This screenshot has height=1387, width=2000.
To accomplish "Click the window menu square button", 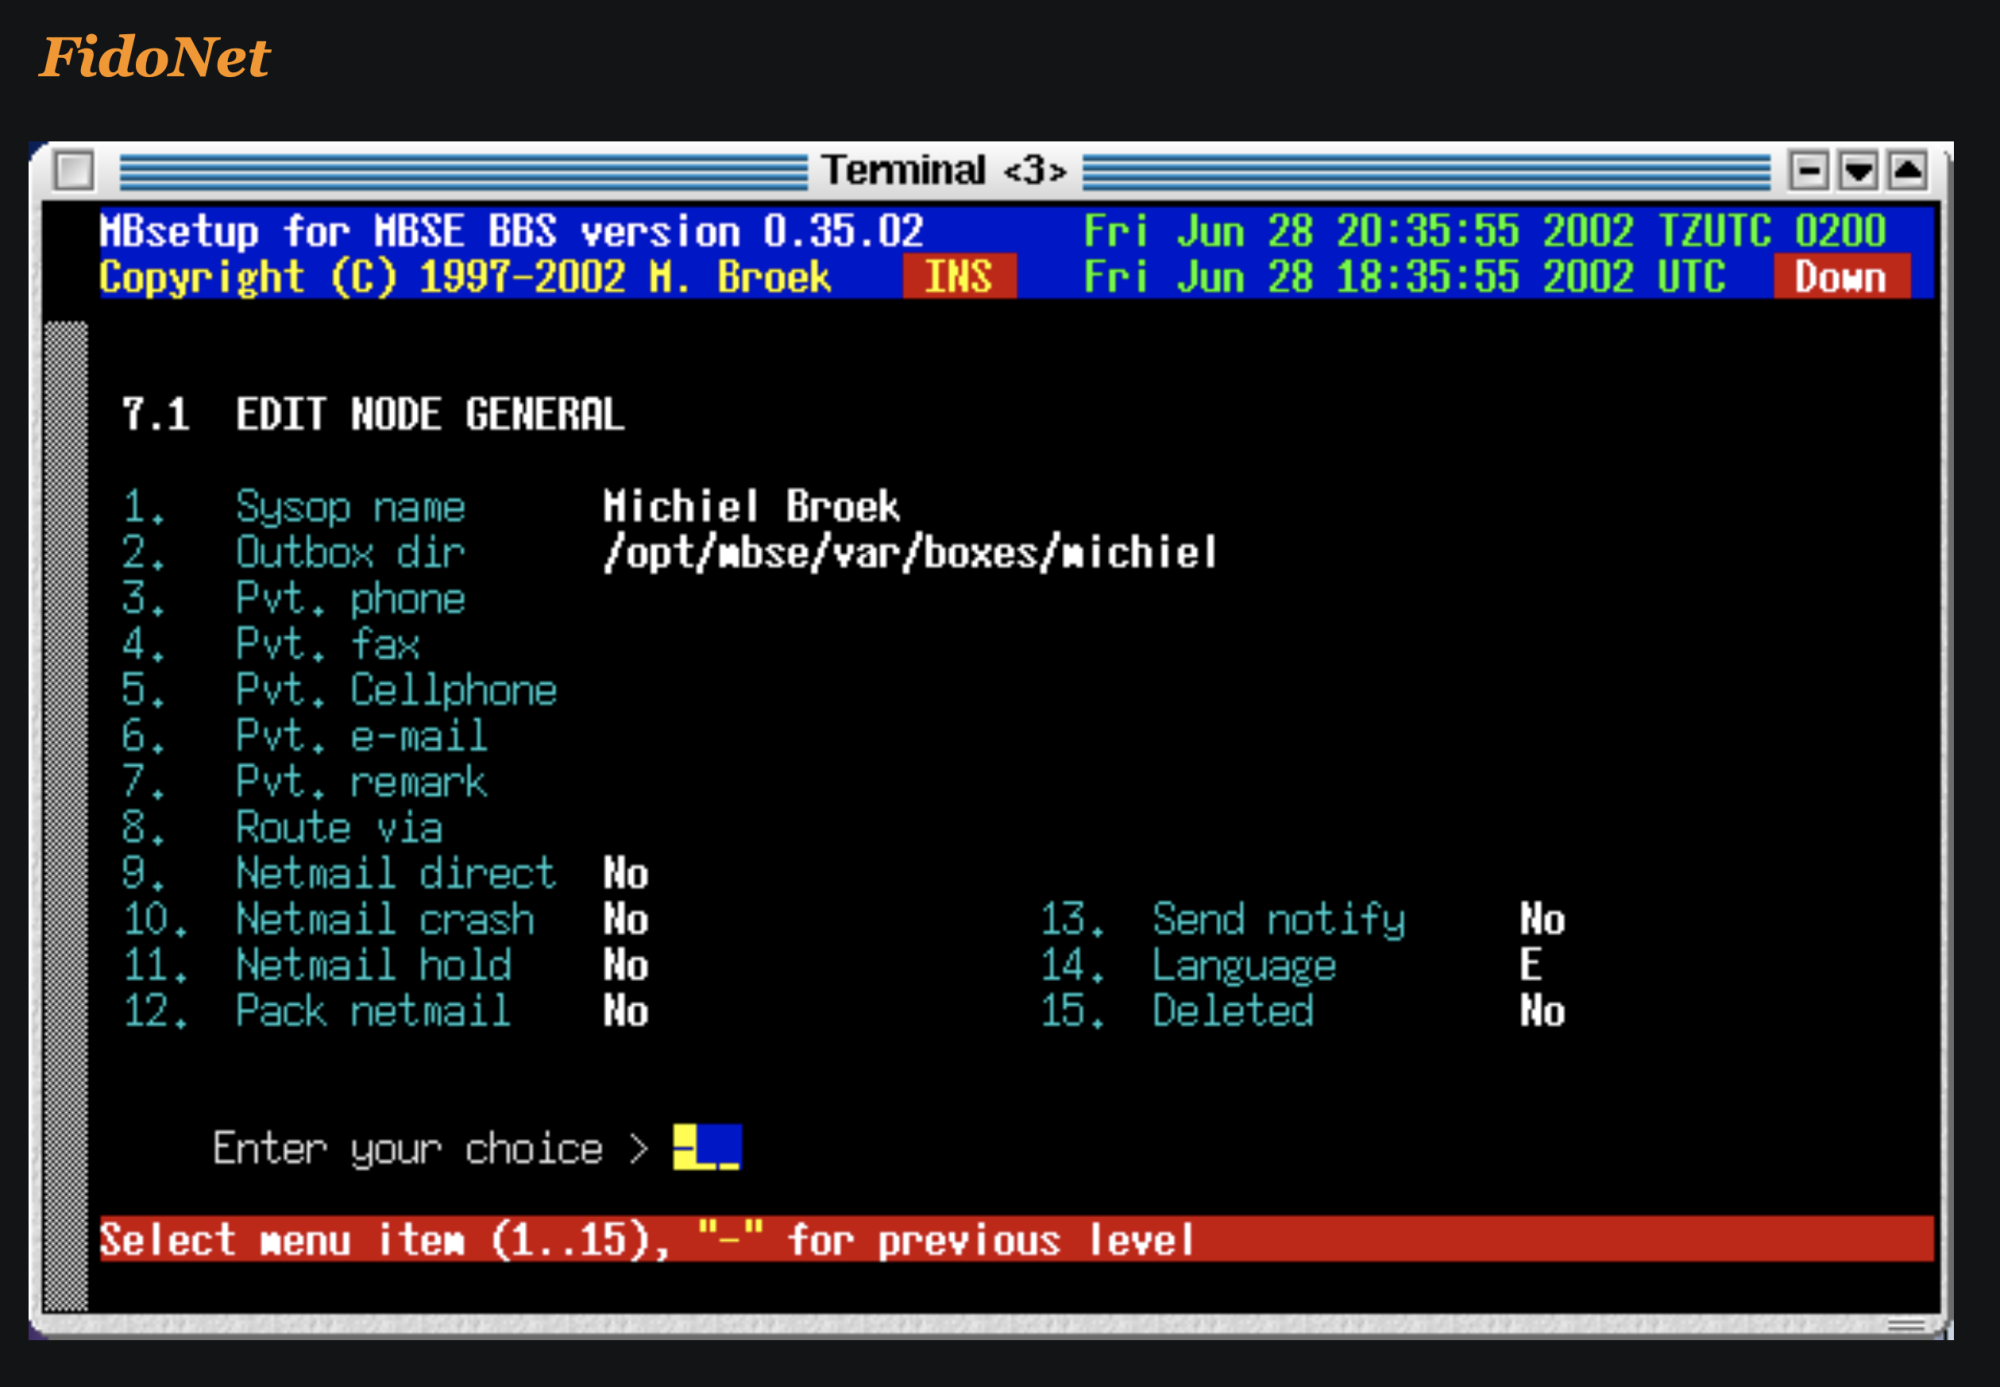I will click(x=74, y=170).
